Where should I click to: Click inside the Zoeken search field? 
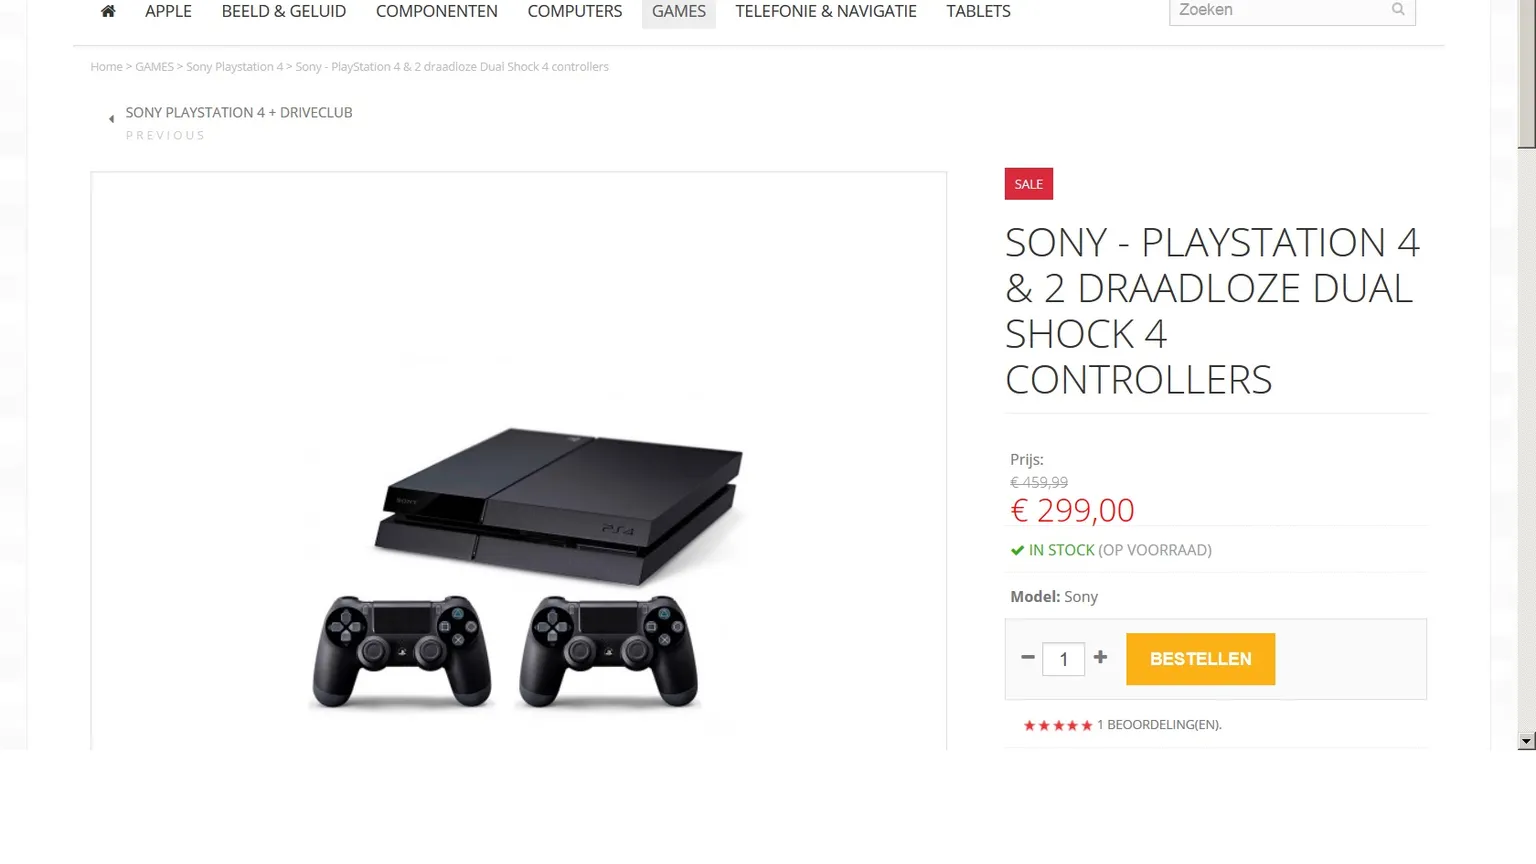[x=1279, y=11]
